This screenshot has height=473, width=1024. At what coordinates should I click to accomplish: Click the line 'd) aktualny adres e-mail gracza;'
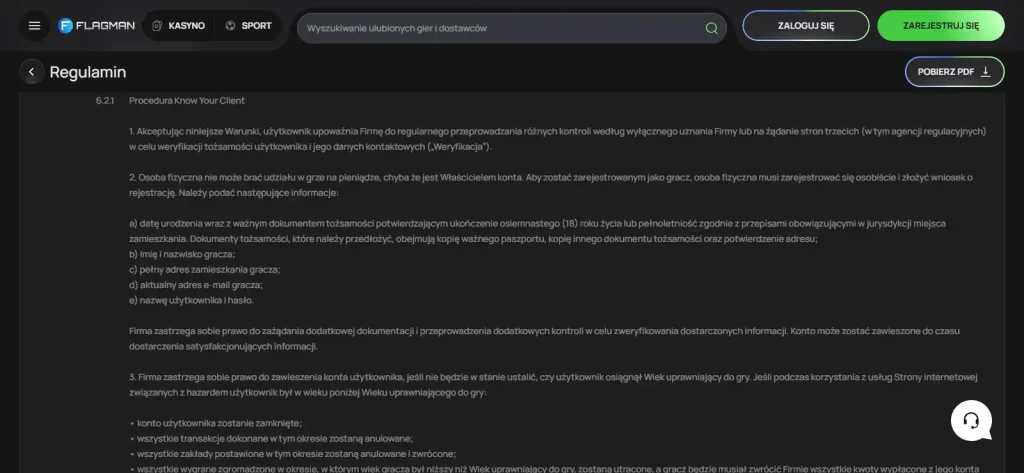tap(196, 285)
